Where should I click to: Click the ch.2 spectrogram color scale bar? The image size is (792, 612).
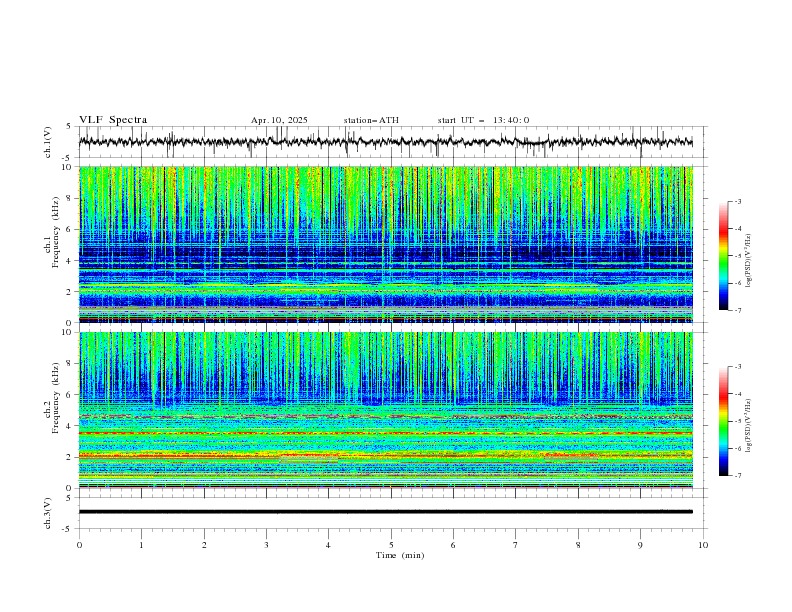click(x=723, y=421)
